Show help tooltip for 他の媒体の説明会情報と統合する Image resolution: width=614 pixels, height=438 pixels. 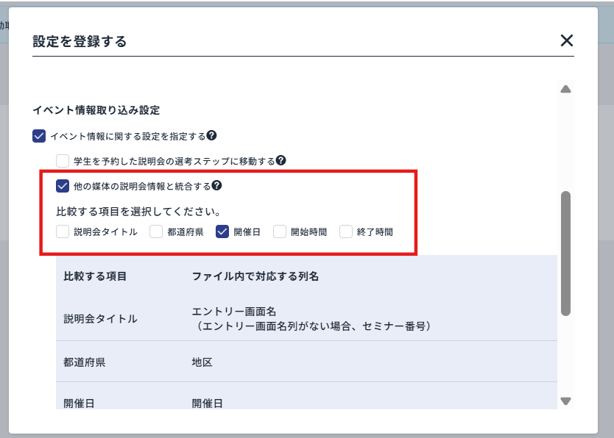217,186
